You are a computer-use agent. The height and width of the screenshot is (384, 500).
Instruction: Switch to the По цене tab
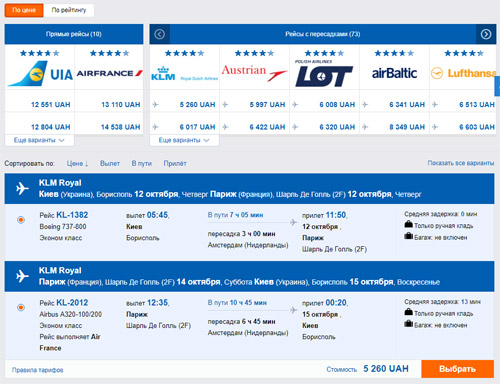pyautogui.click(x=24, y=10)
